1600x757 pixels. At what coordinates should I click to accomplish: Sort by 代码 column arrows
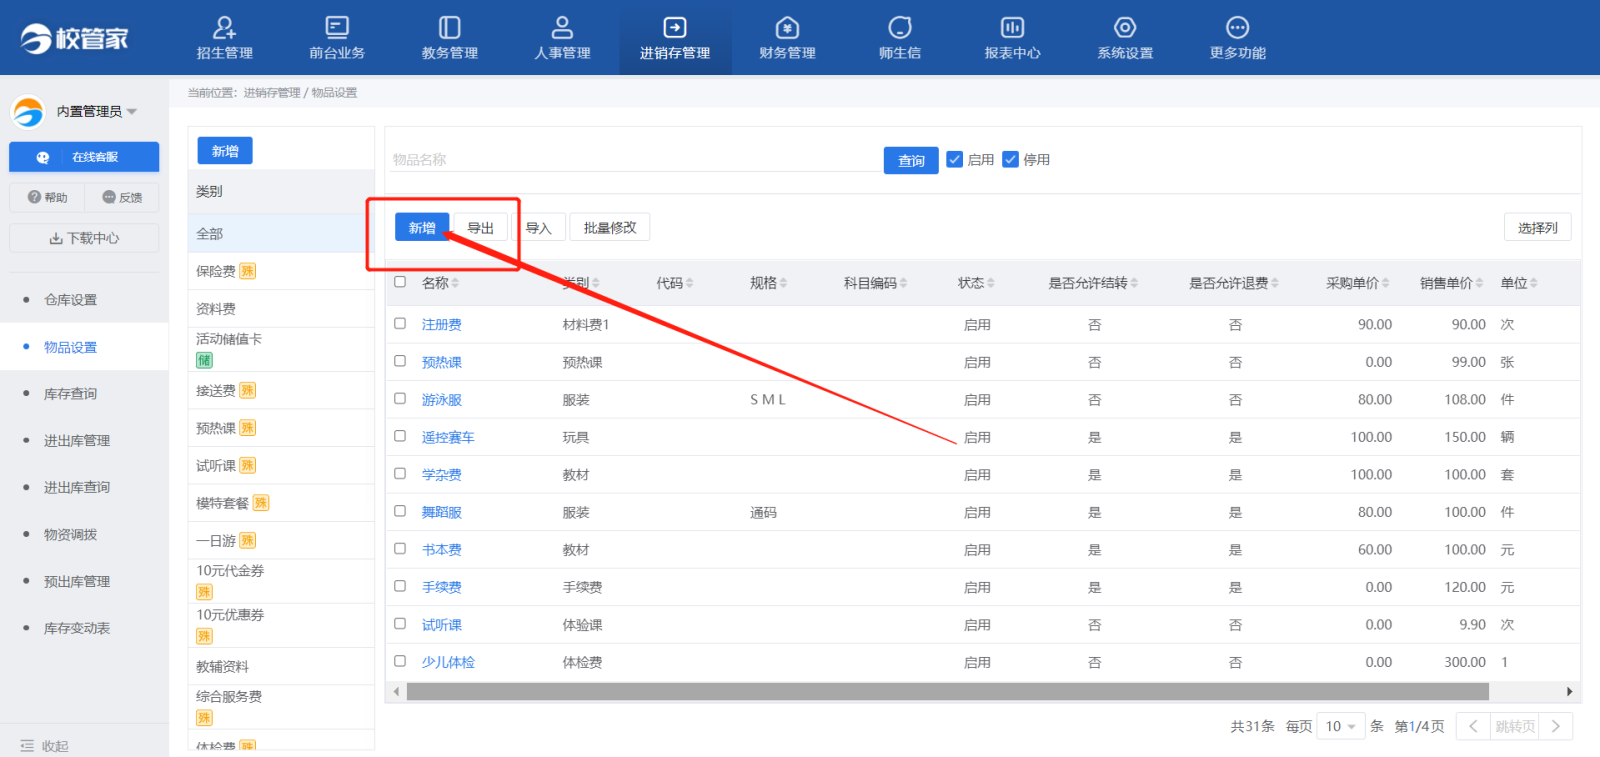(x=689, y=284)
